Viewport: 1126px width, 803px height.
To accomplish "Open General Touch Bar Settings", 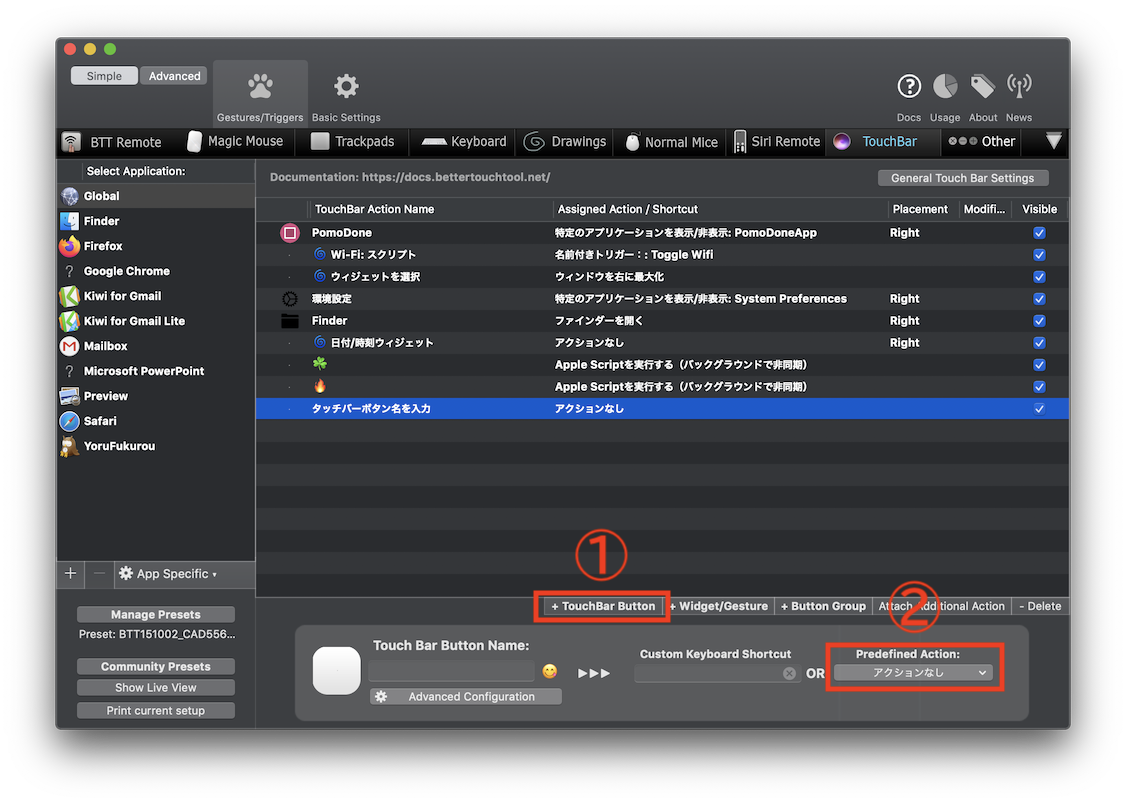I will pos(963,178).
